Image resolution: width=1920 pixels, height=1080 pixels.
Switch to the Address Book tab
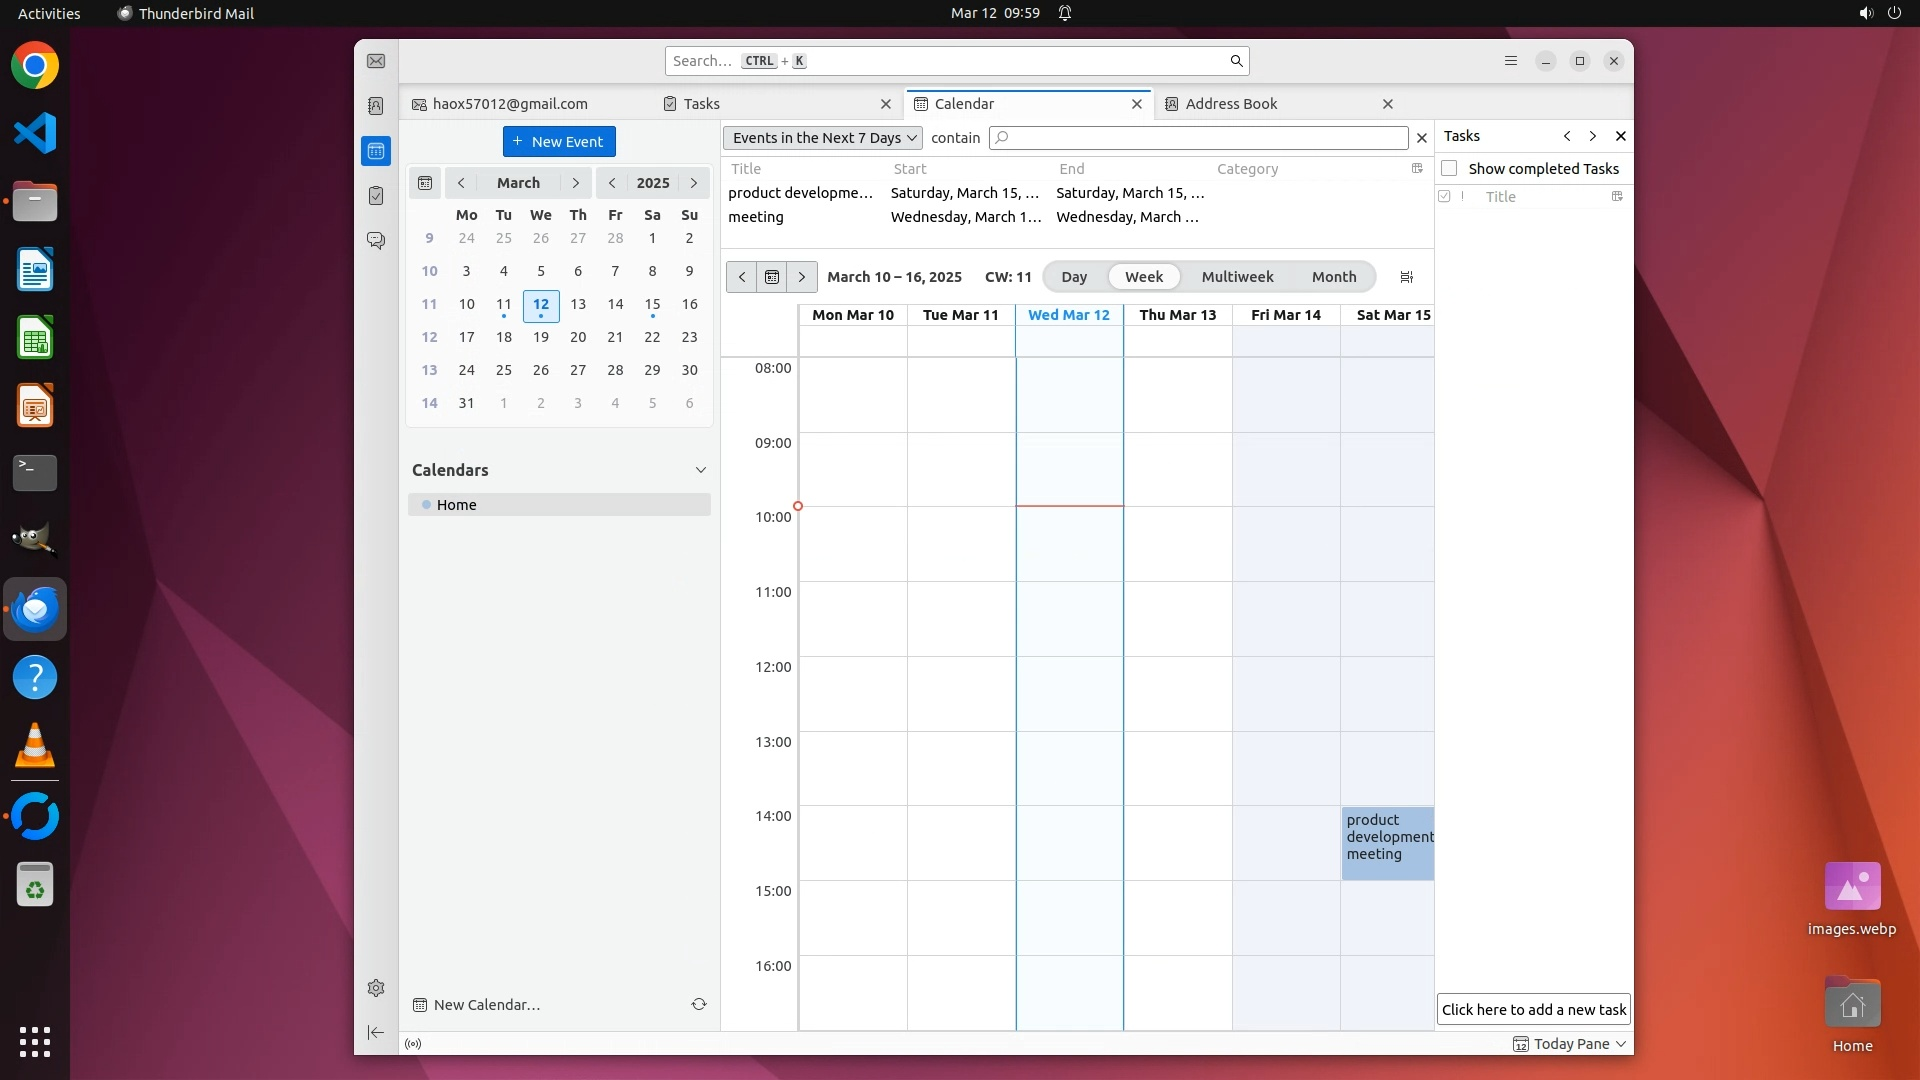coord(1231,104)
